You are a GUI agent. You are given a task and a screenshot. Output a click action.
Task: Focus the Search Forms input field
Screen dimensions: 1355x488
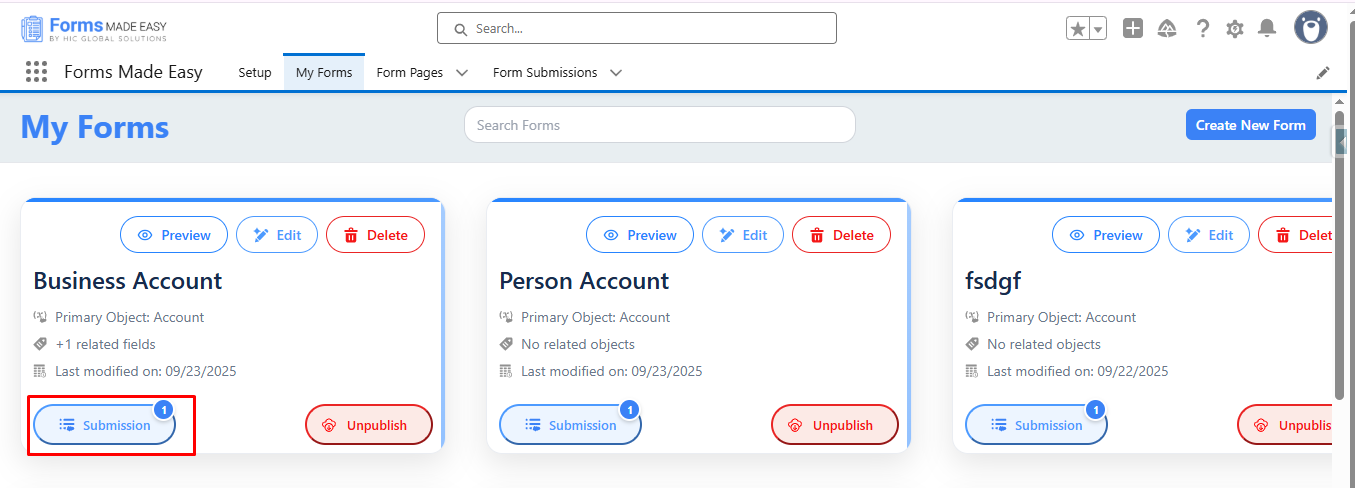(659, 125)
